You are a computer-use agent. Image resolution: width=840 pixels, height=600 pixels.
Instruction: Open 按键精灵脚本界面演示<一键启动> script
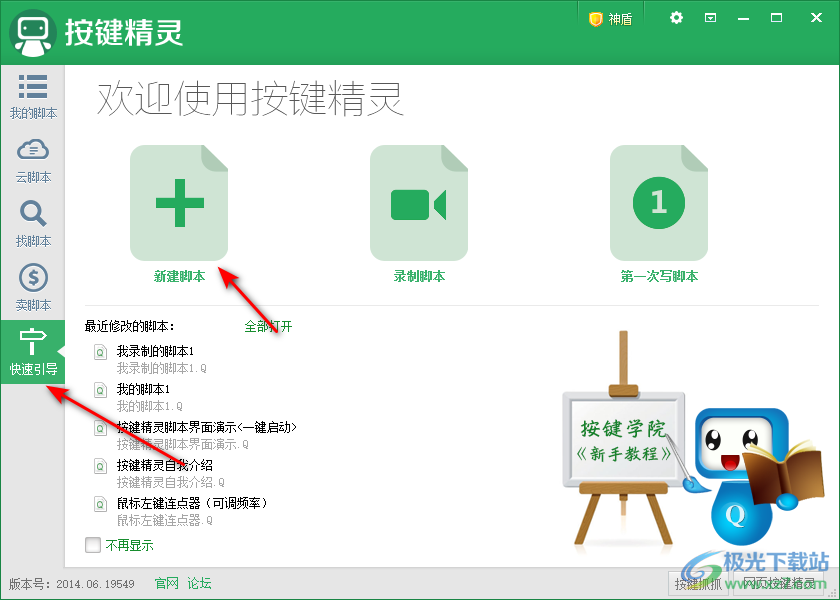coord(207,427)
